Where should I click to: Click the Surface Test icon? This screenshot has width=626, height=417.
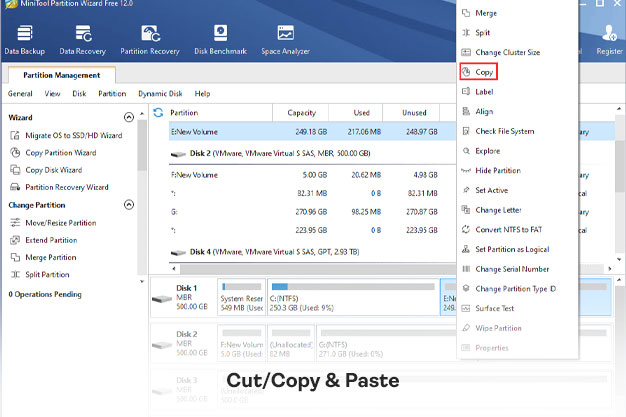pos(466,308)
